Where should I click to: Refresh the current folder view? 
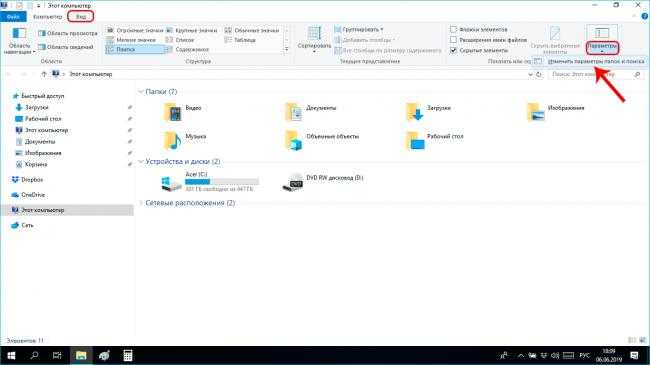[x=539, y=74]
